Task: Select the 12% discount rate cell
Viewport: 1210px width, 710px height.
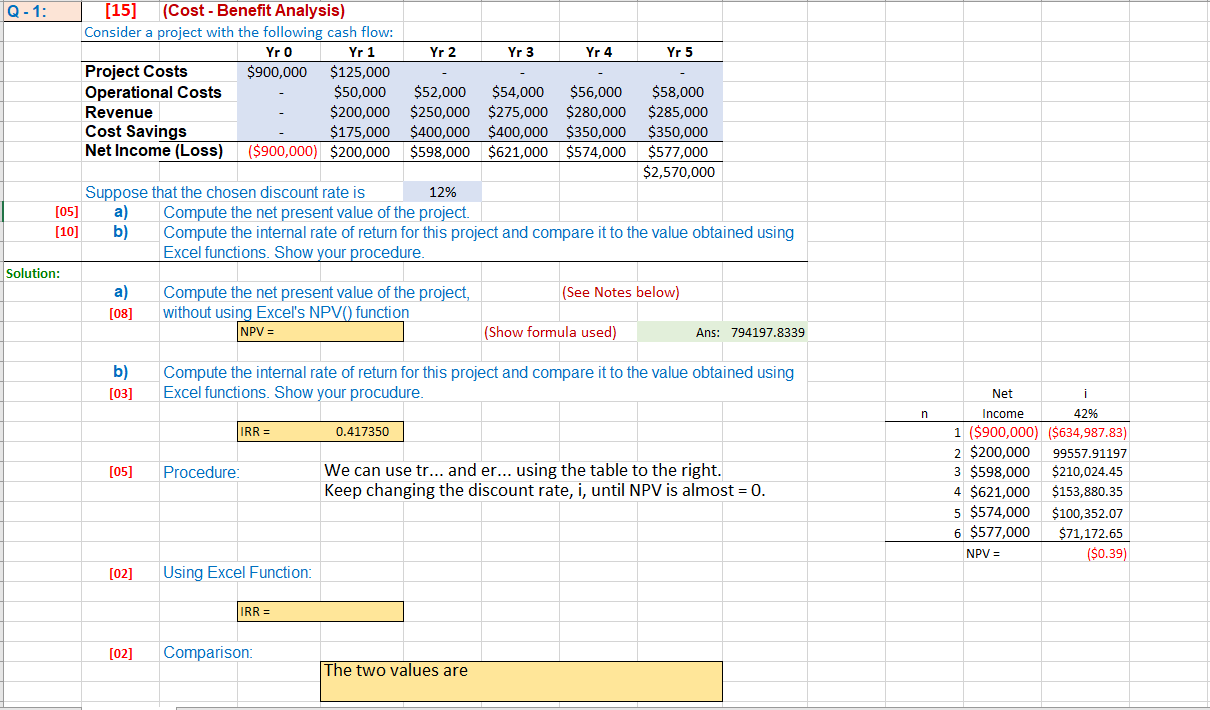Action: click(441, 191)
